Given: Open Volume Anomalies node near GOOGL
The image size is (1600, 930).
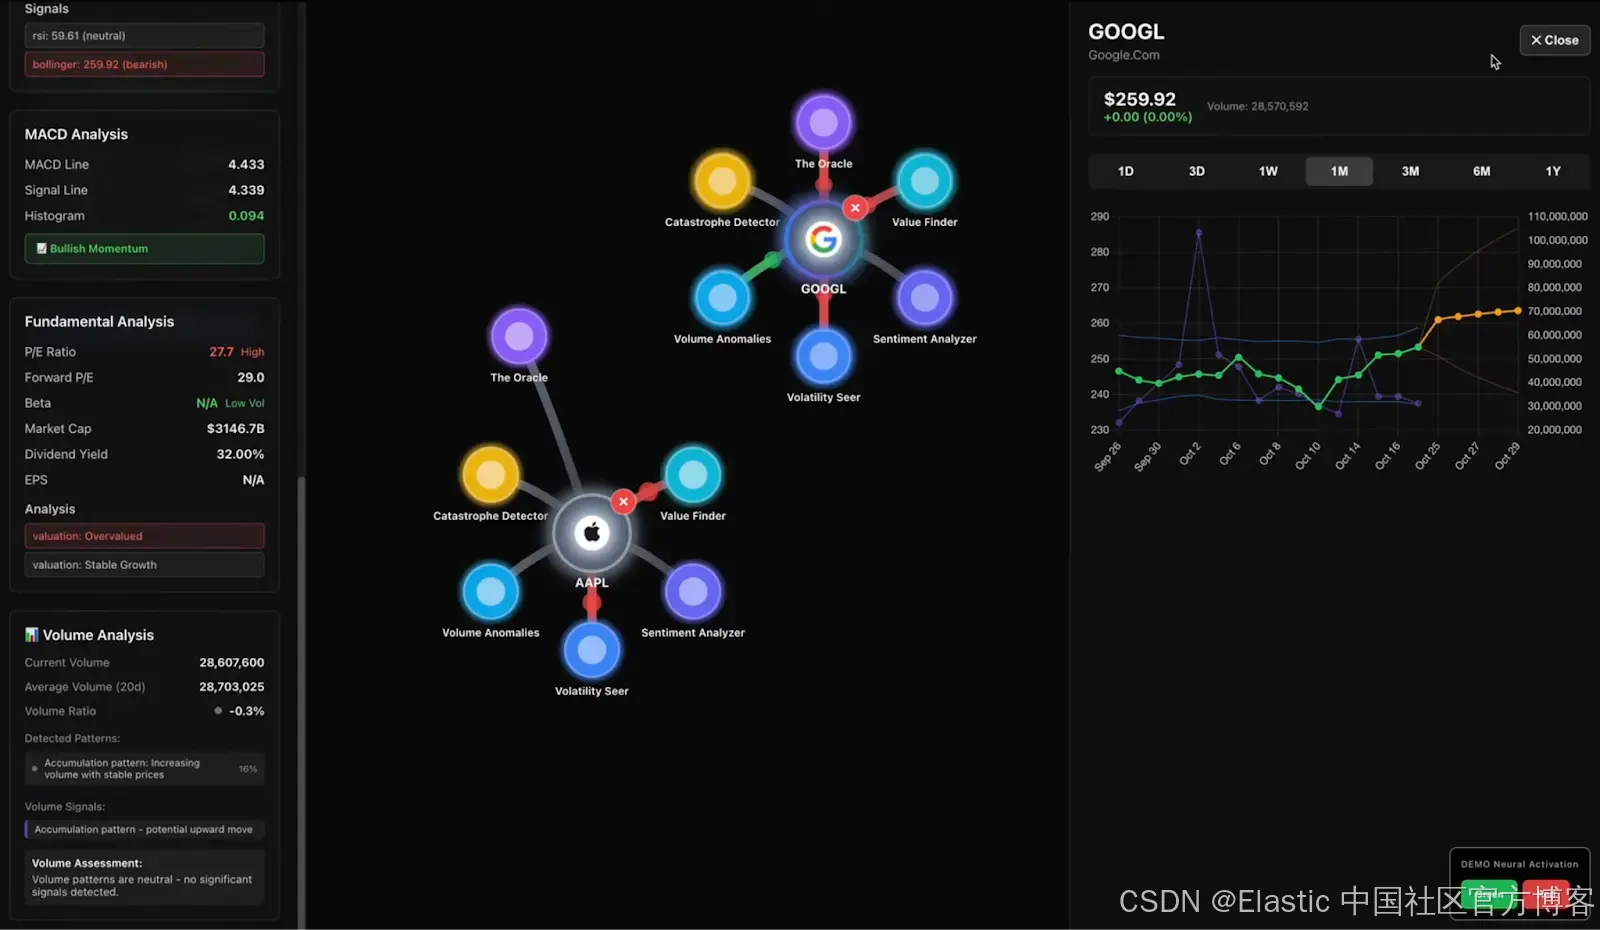Looking at the screenshot, I should 722,298.
